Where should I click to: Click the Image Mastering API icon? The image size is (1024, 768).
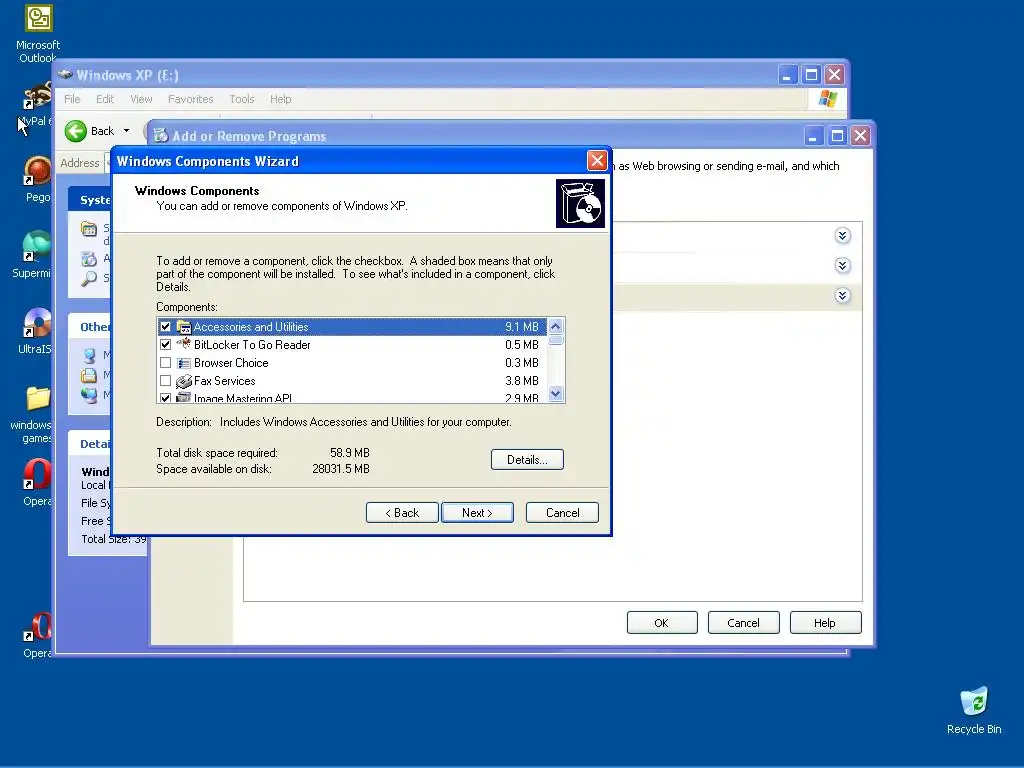tap(184, 398)
